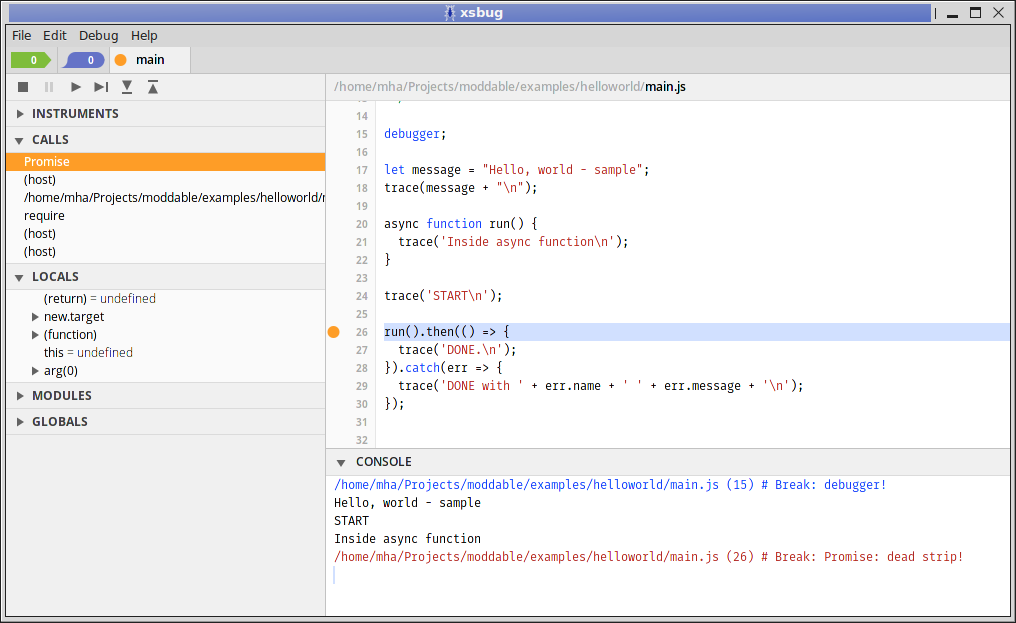The height and width of the screenshot is (623, 1016).
Task: Click the Step icon to step over
Action: 100,87
